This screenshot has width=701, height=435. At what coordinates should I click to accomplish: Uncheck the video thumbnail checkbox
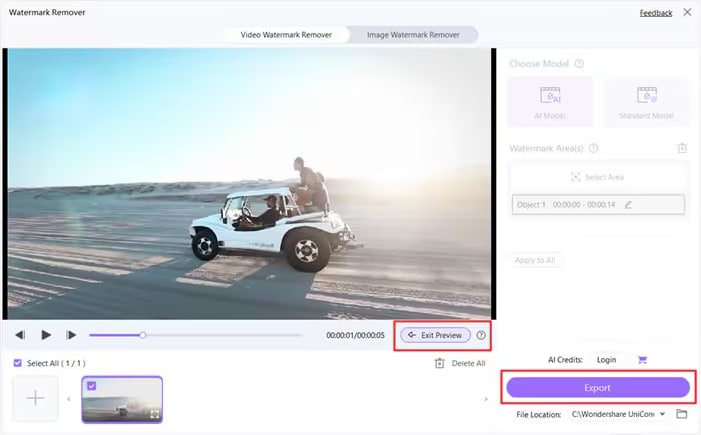pyautogui.click(x=92, y=386)
